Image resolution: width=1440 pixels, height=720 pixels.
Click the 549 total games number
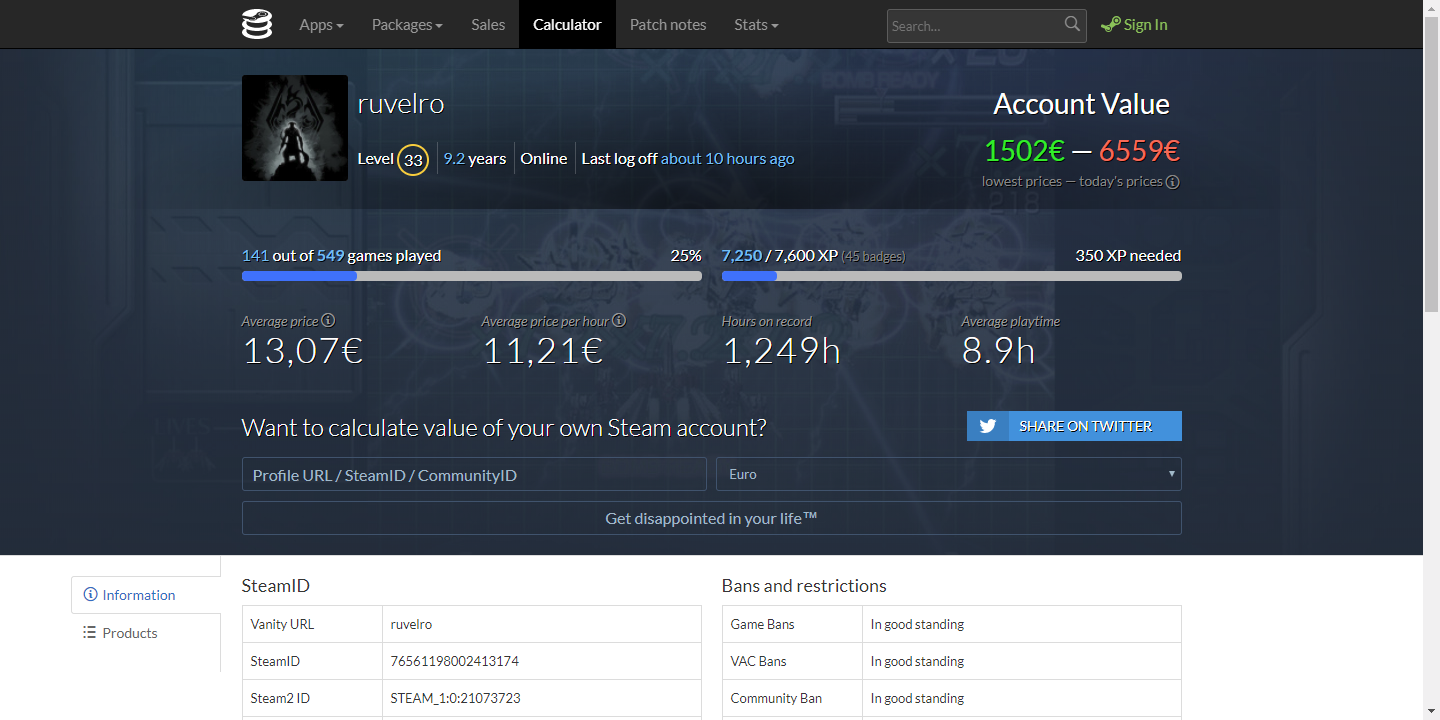330,255
